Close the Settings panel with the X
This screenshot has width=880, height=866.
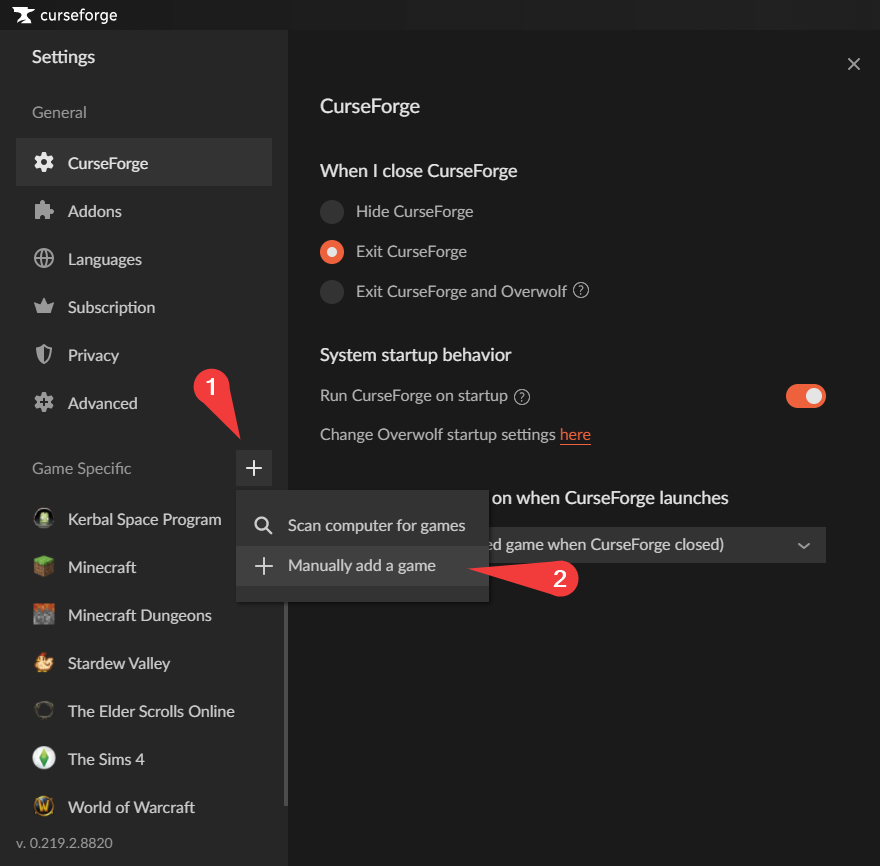(853, 64)
